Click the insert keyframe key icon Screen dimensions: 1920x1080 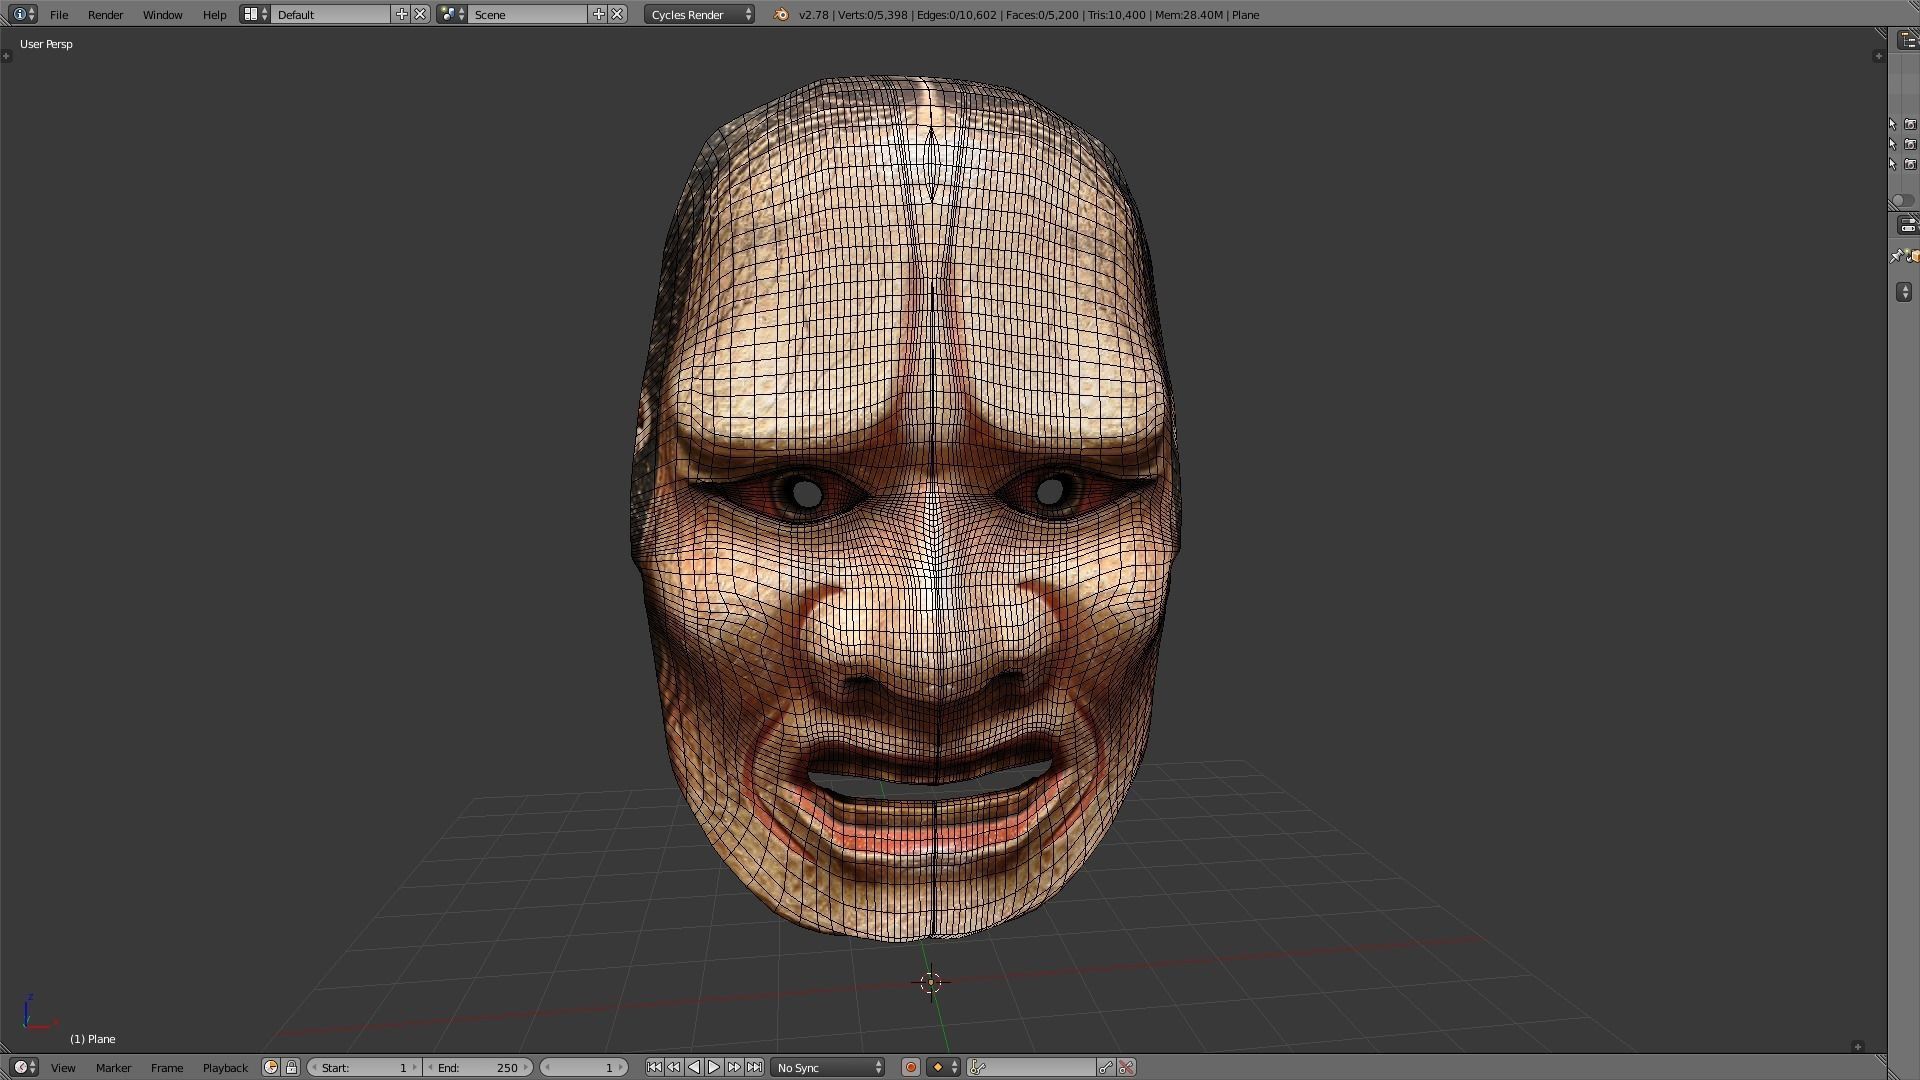(1105, 1068)
